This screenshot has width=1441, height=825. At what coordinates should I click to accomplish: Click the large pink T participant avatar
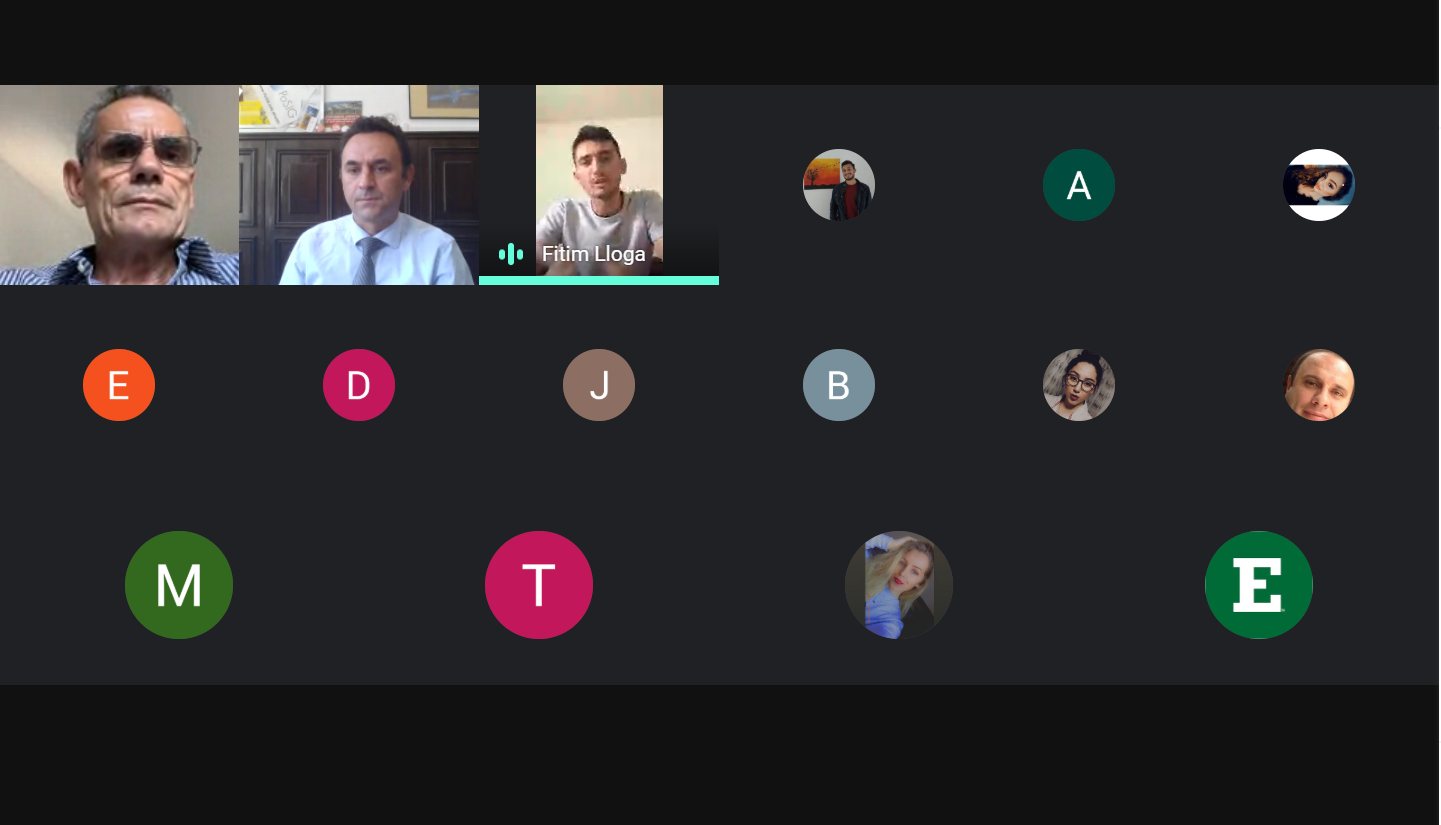pyautogui.click(x=539, y=585)
